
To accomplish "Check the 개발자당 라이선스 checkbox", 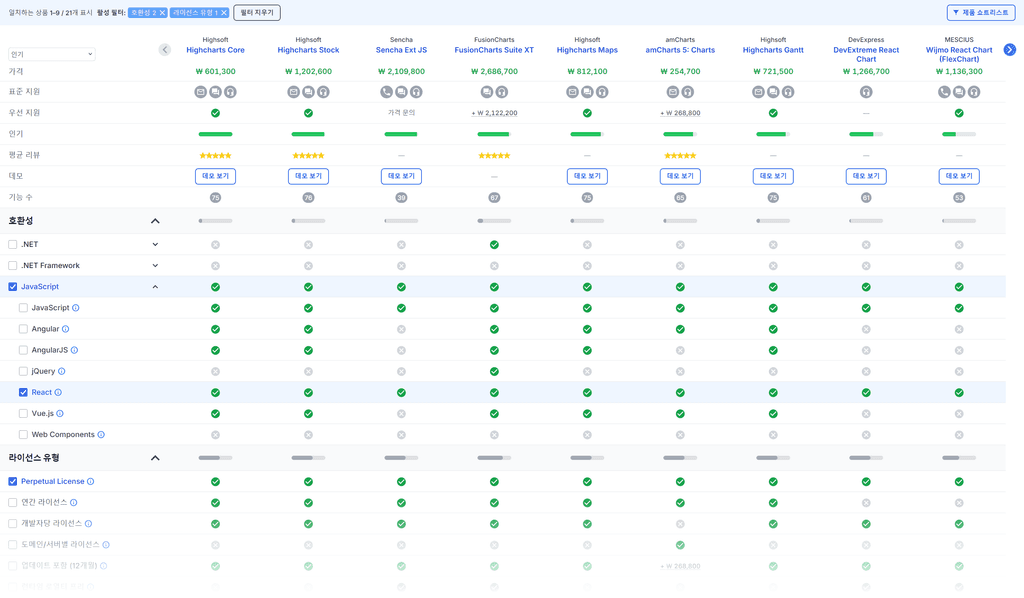I will (x=12, y=524).
